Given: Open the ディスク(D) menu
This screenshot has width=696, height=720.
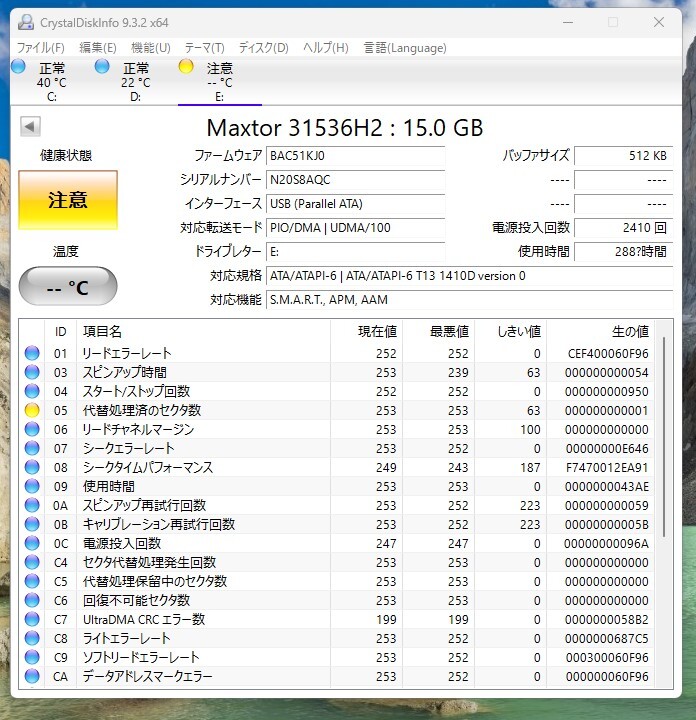Looking at the screenshot, I should pyautogui.click(x=264, y=48).
